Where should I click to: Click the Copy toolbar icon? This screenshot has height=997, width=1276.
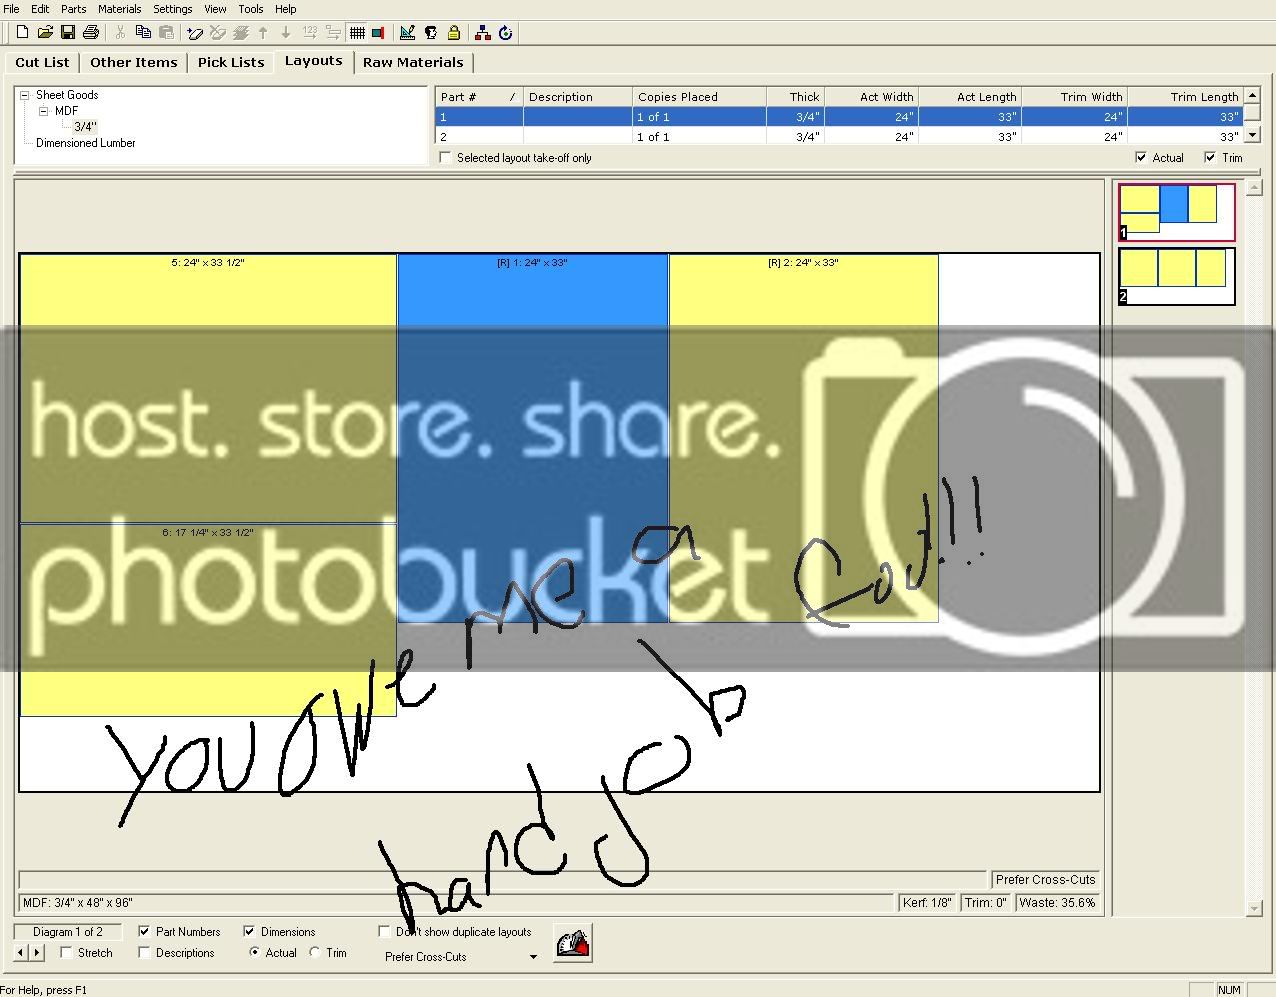[x=143, y=33]
